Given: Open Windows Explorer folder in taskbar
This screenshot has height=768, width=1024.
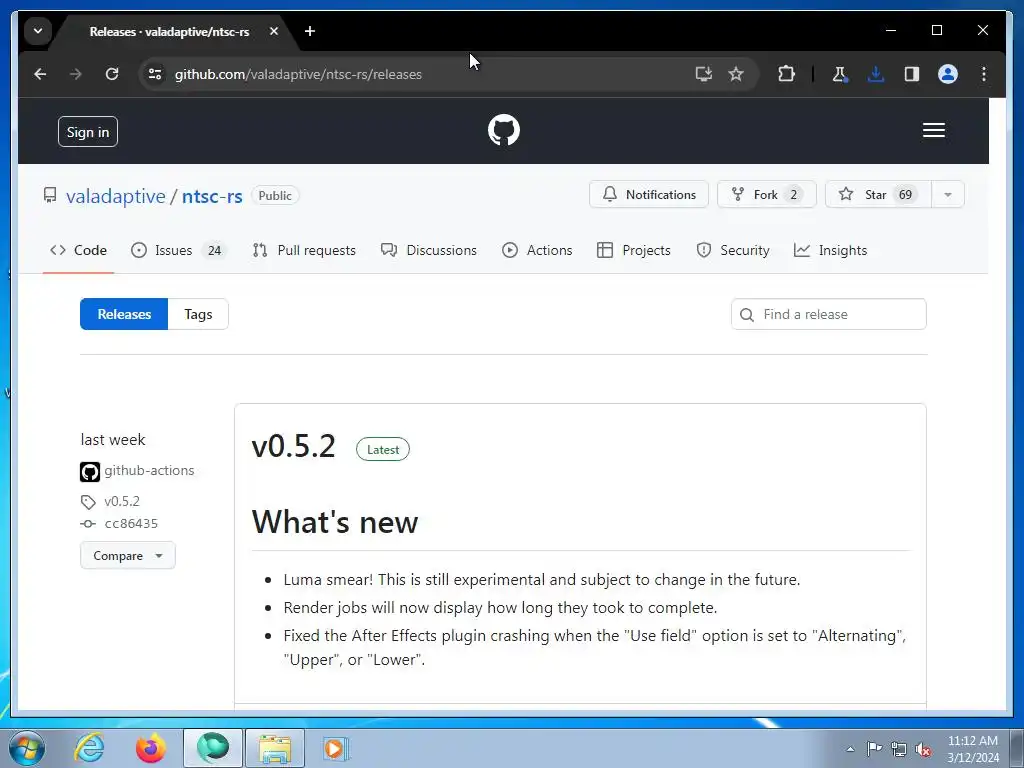Looking at the screenshot, I should 275,748.
